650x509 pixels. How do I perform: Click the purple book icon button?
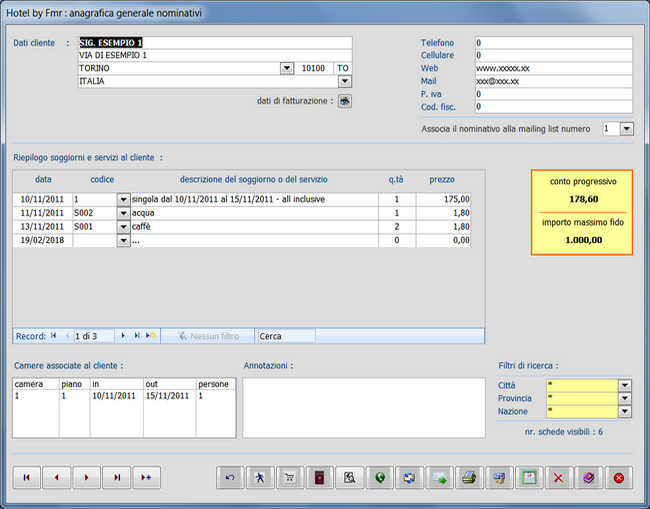[x=589, y=477]
